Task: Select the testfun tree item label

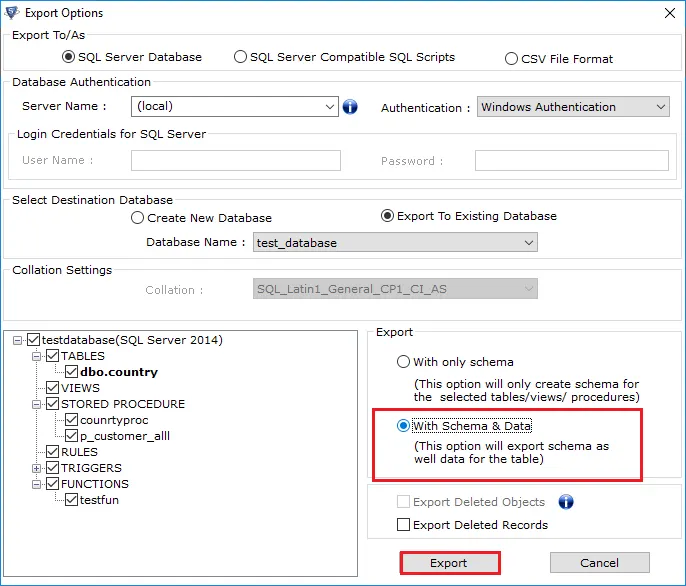Action: click(99, 500)
